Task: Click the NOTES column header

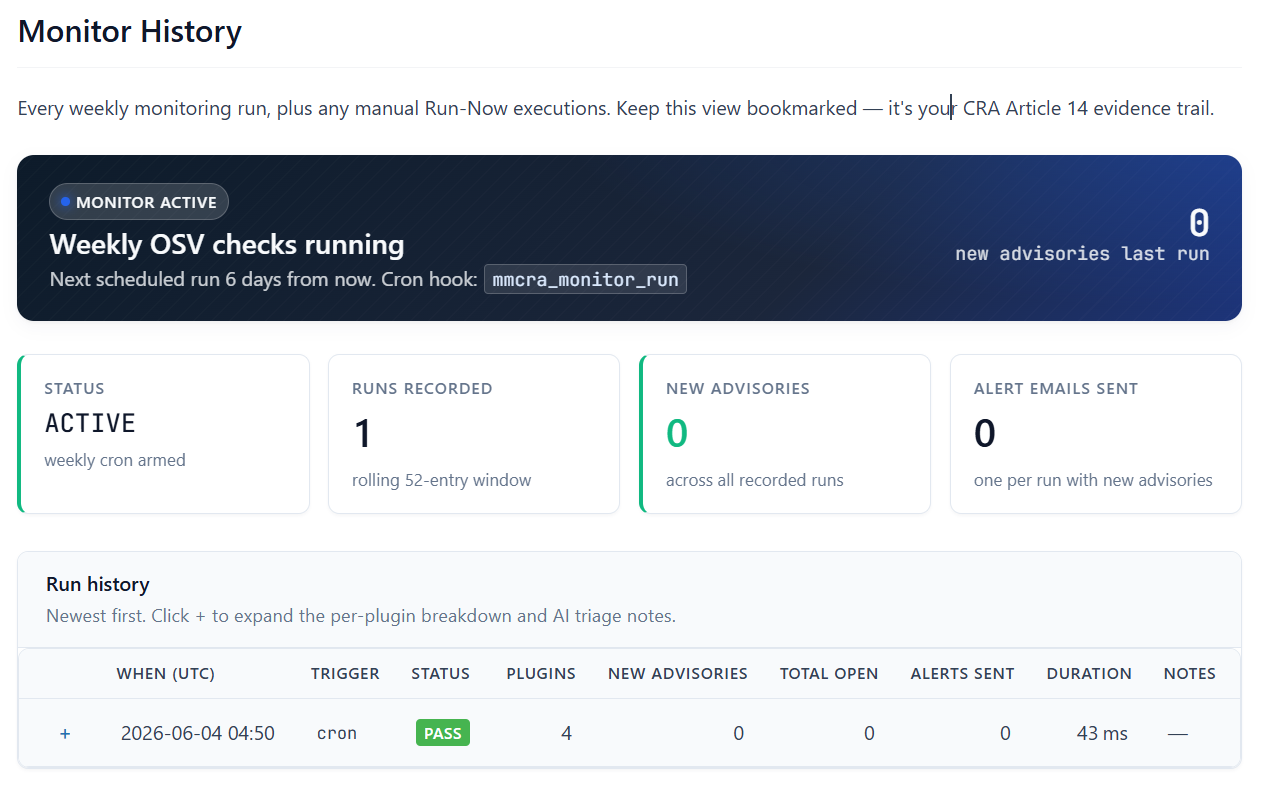Action: point(1190,673)
